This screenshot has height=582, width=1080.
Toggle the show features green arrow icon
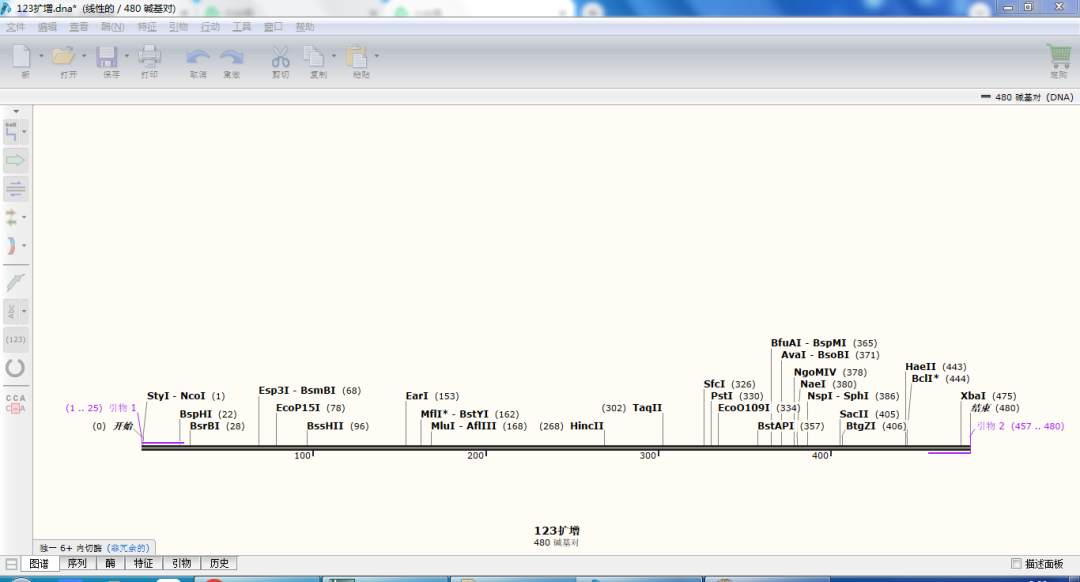pyautogui.click(x=15, y=160)
